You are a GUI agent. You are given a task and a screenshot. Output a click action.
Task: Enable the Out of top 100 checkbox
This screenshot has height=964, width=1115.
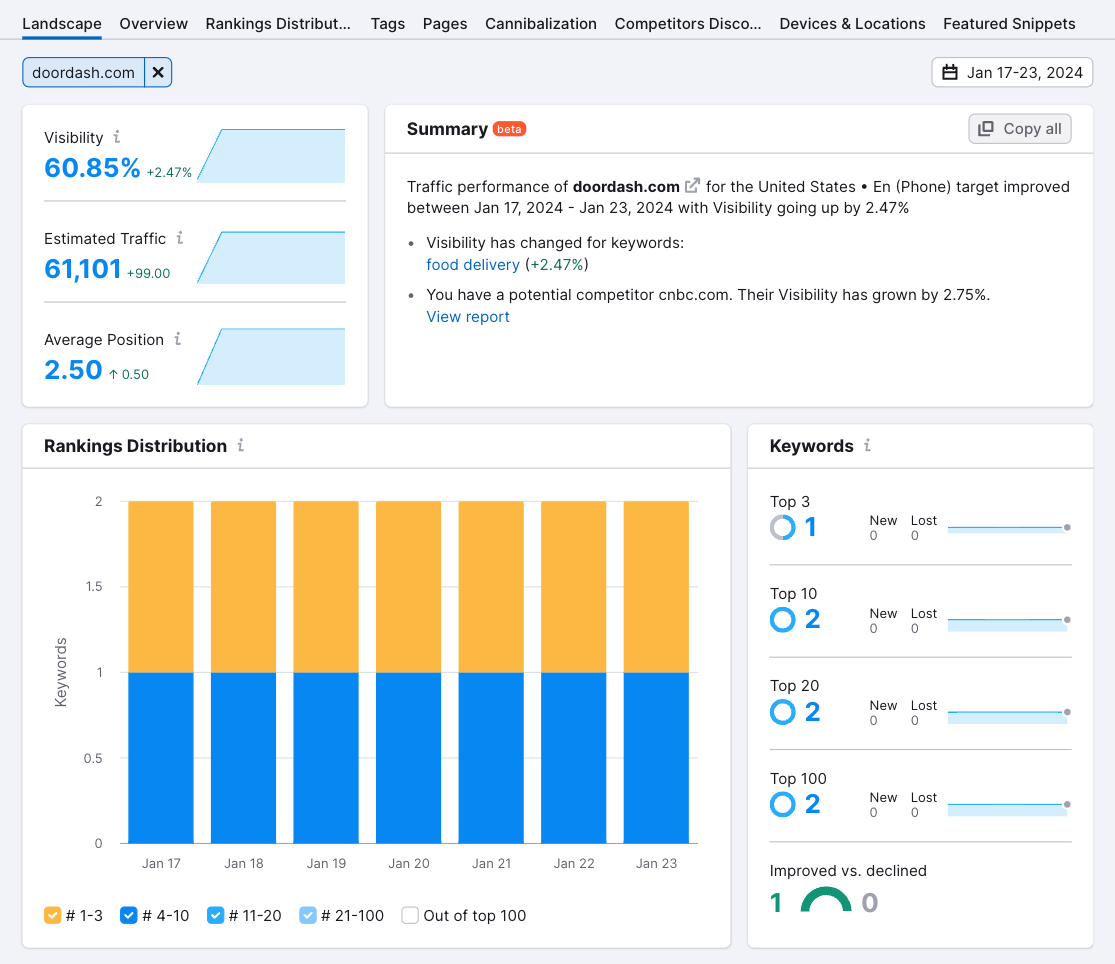click(410, 915)
